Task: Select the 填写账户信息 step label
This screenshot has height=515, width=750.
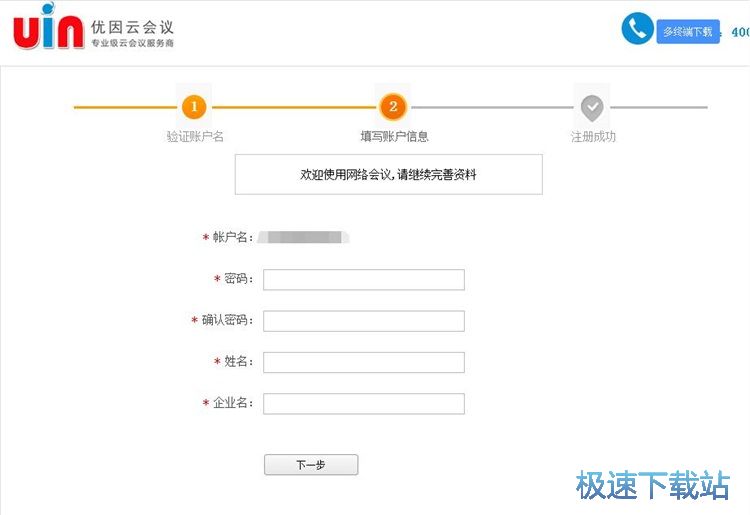Action: coord(394,136)
